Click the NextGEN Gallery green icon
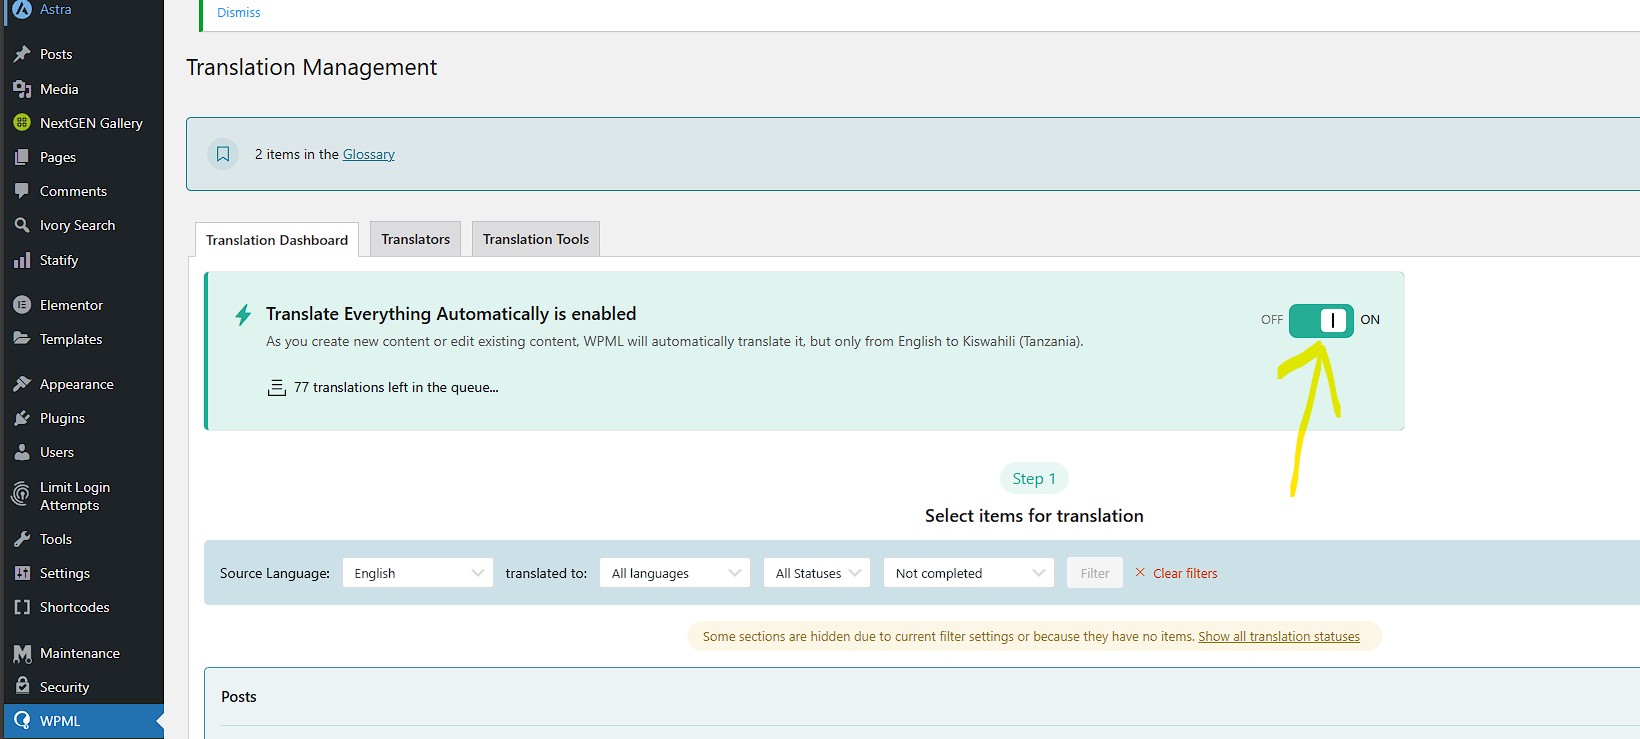This screenshot has width=1640, height=739. (22, 123)
